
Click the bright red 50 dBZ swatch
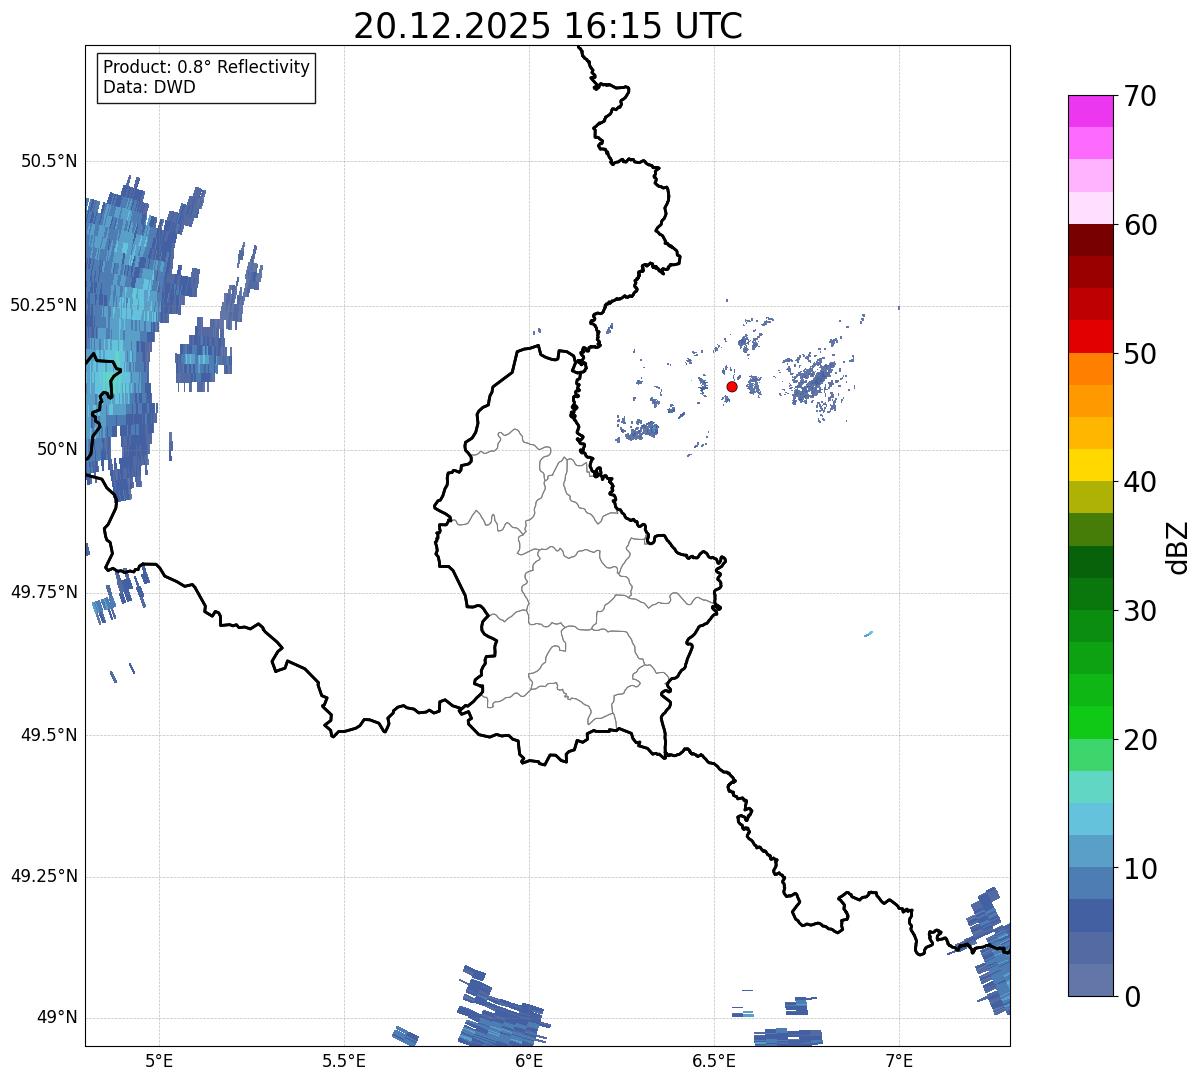pyautogui.click(x=1090, y=337)
